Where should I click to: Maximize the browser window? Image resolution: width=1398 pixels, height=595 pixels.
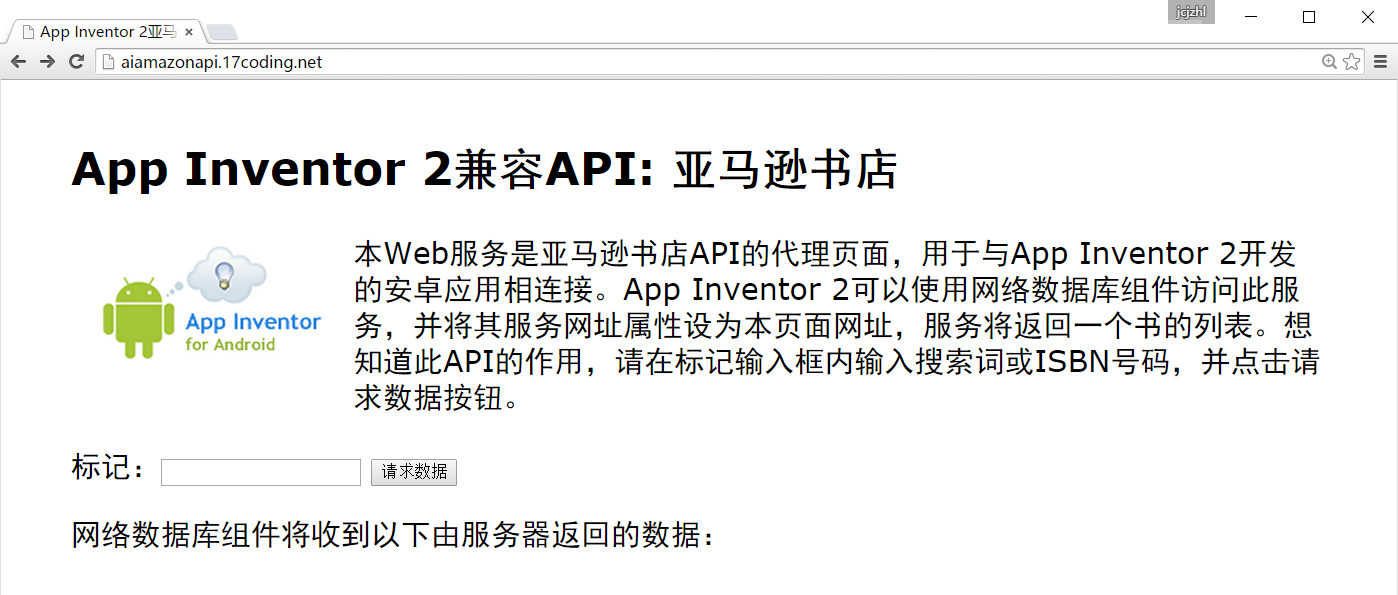click(1309, 17)
